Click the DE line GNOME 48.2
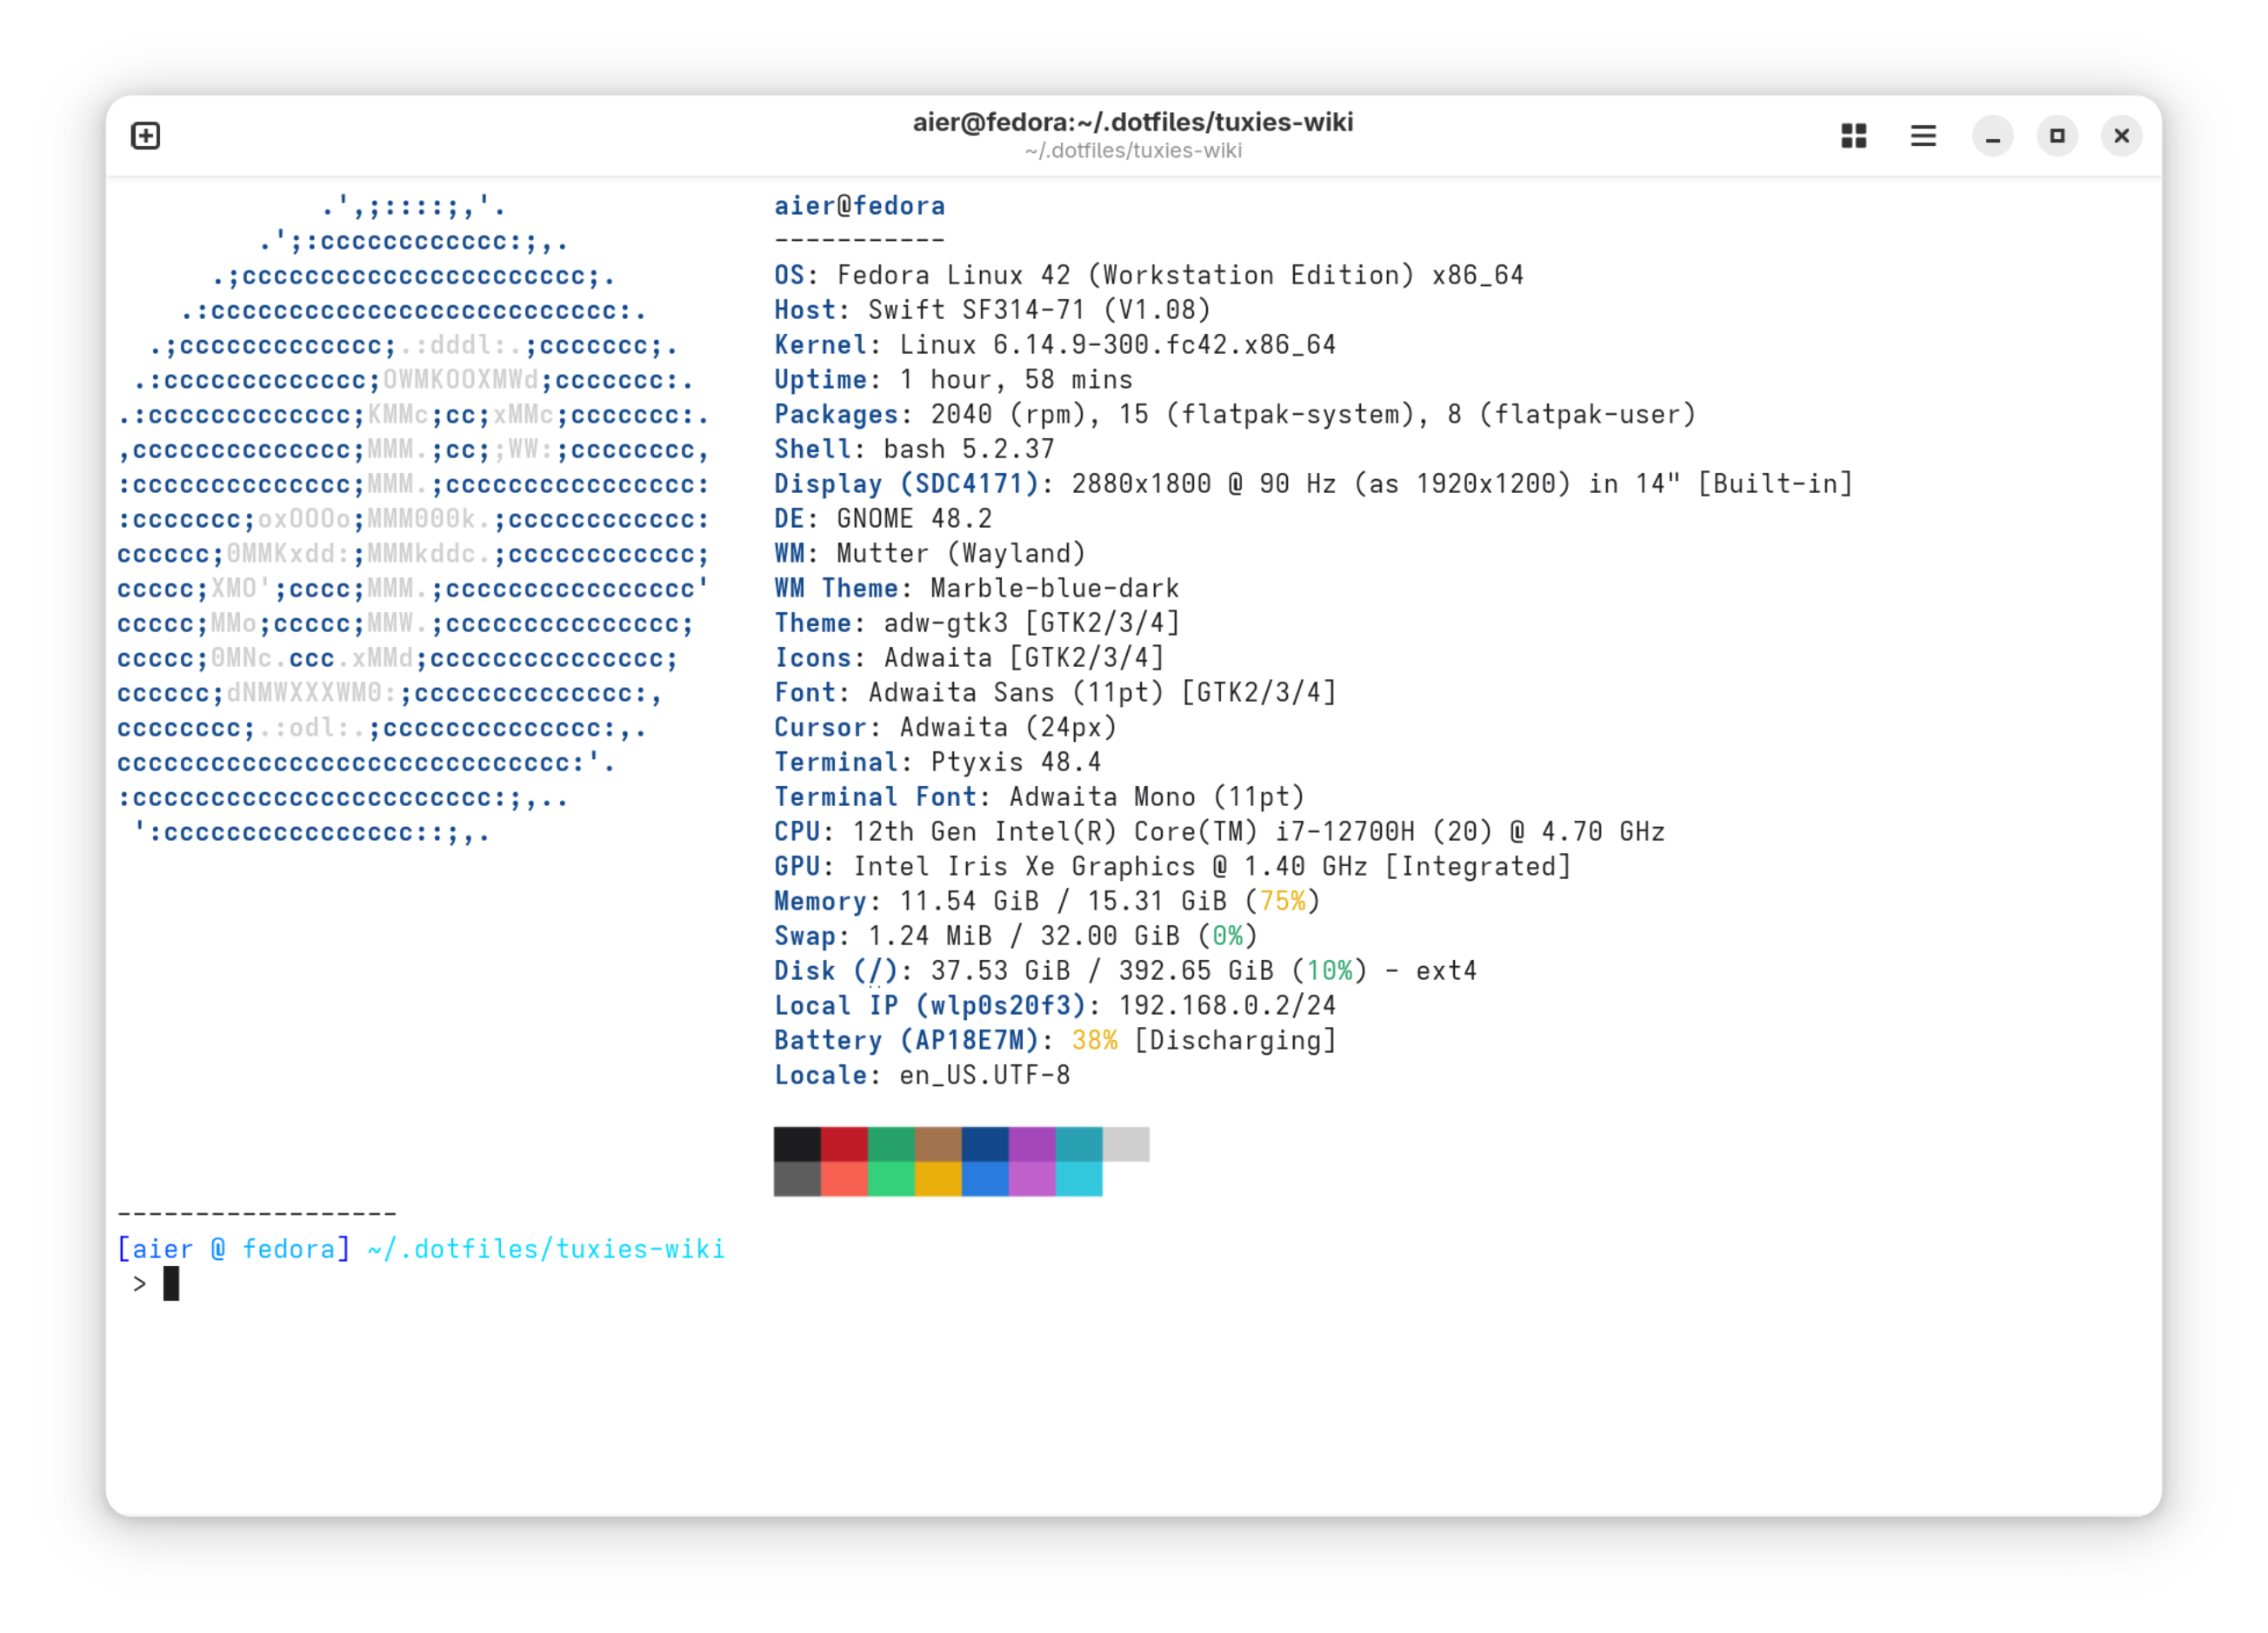 pos(883,519)
